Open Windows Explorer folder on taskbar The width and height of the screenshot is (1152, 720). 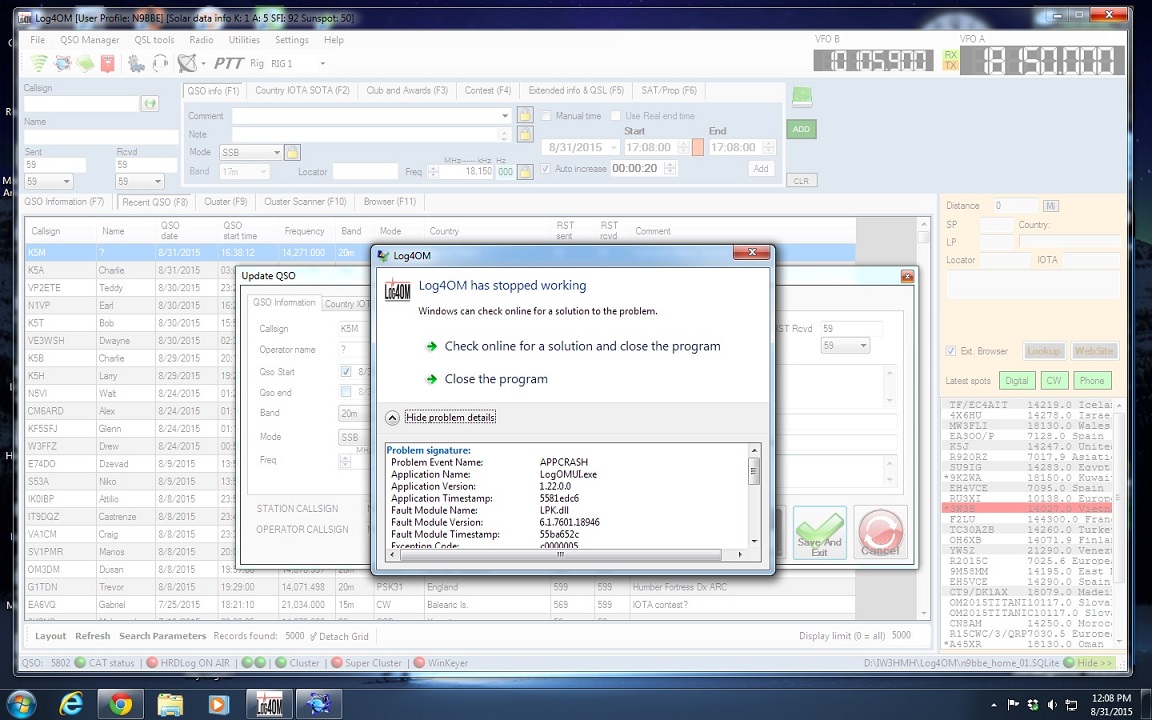tap(170, 704)
